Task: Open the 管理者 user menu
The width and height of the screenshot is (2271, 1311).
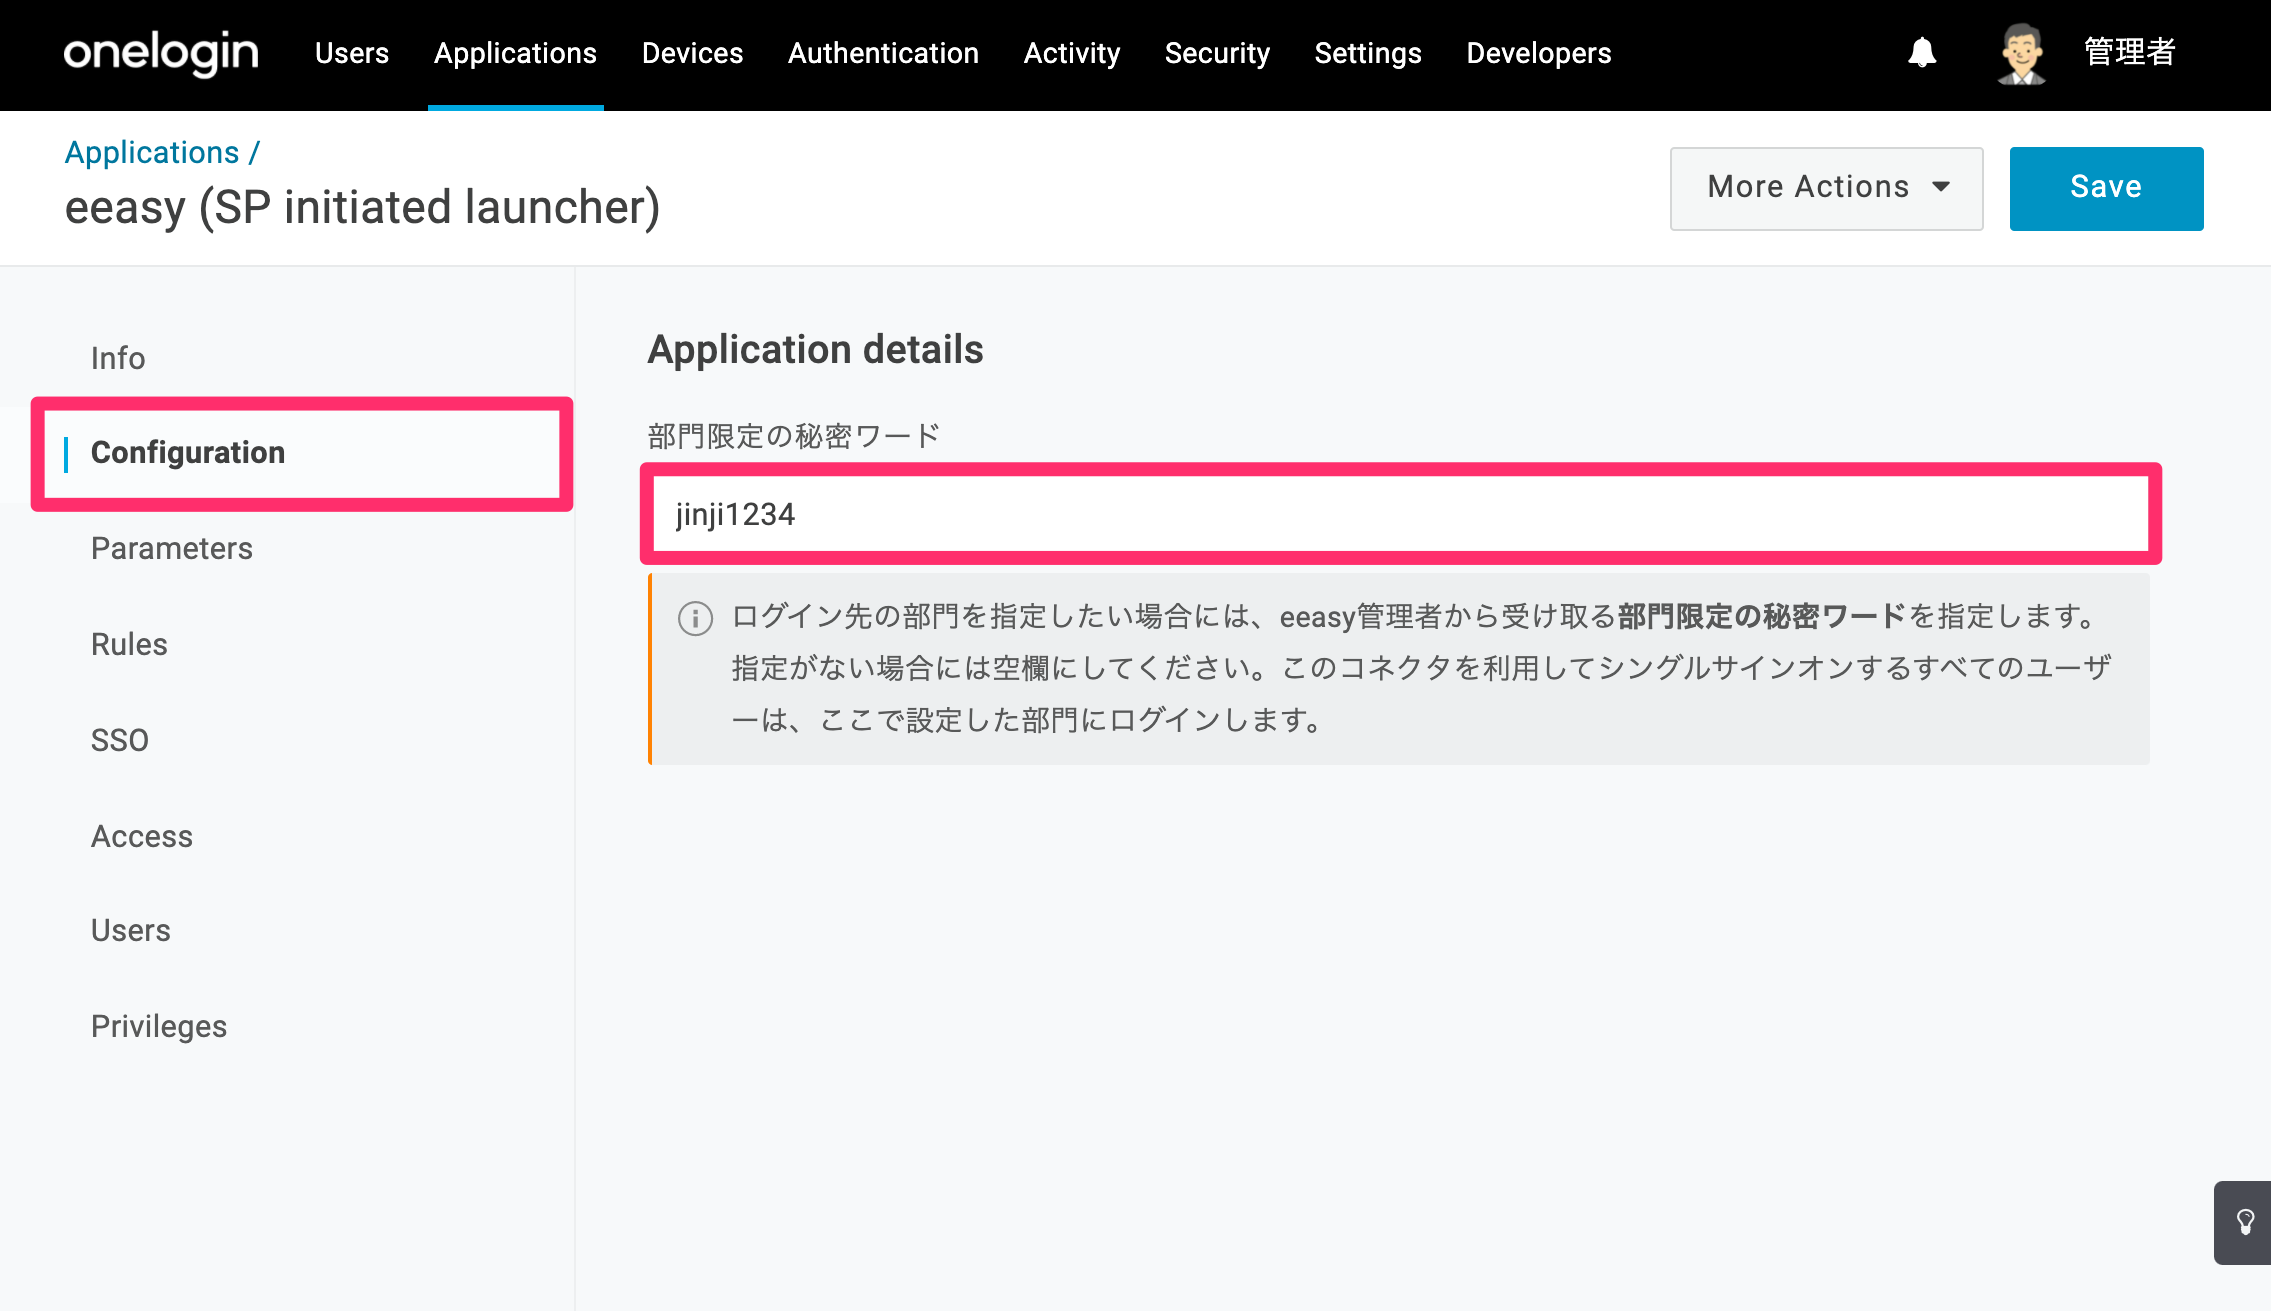Action: pos(2129,53)
